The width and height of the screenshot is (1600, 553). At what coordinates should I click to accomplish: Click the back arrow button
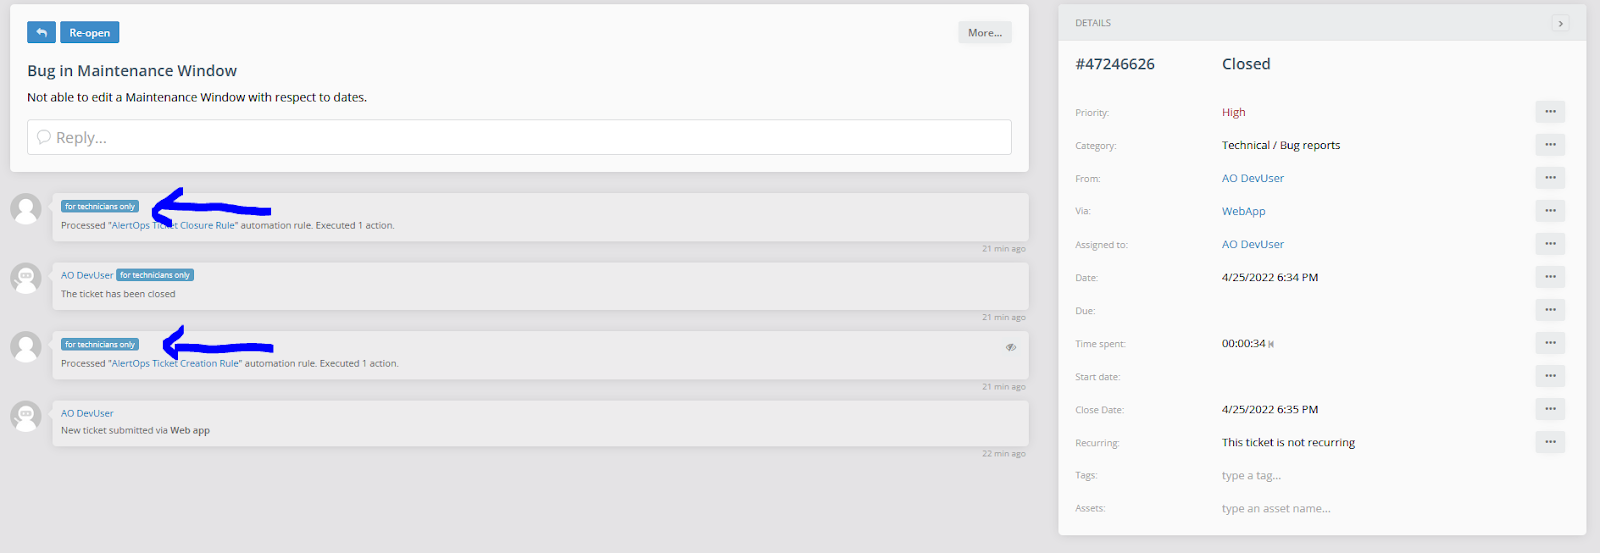pos(41,33)
